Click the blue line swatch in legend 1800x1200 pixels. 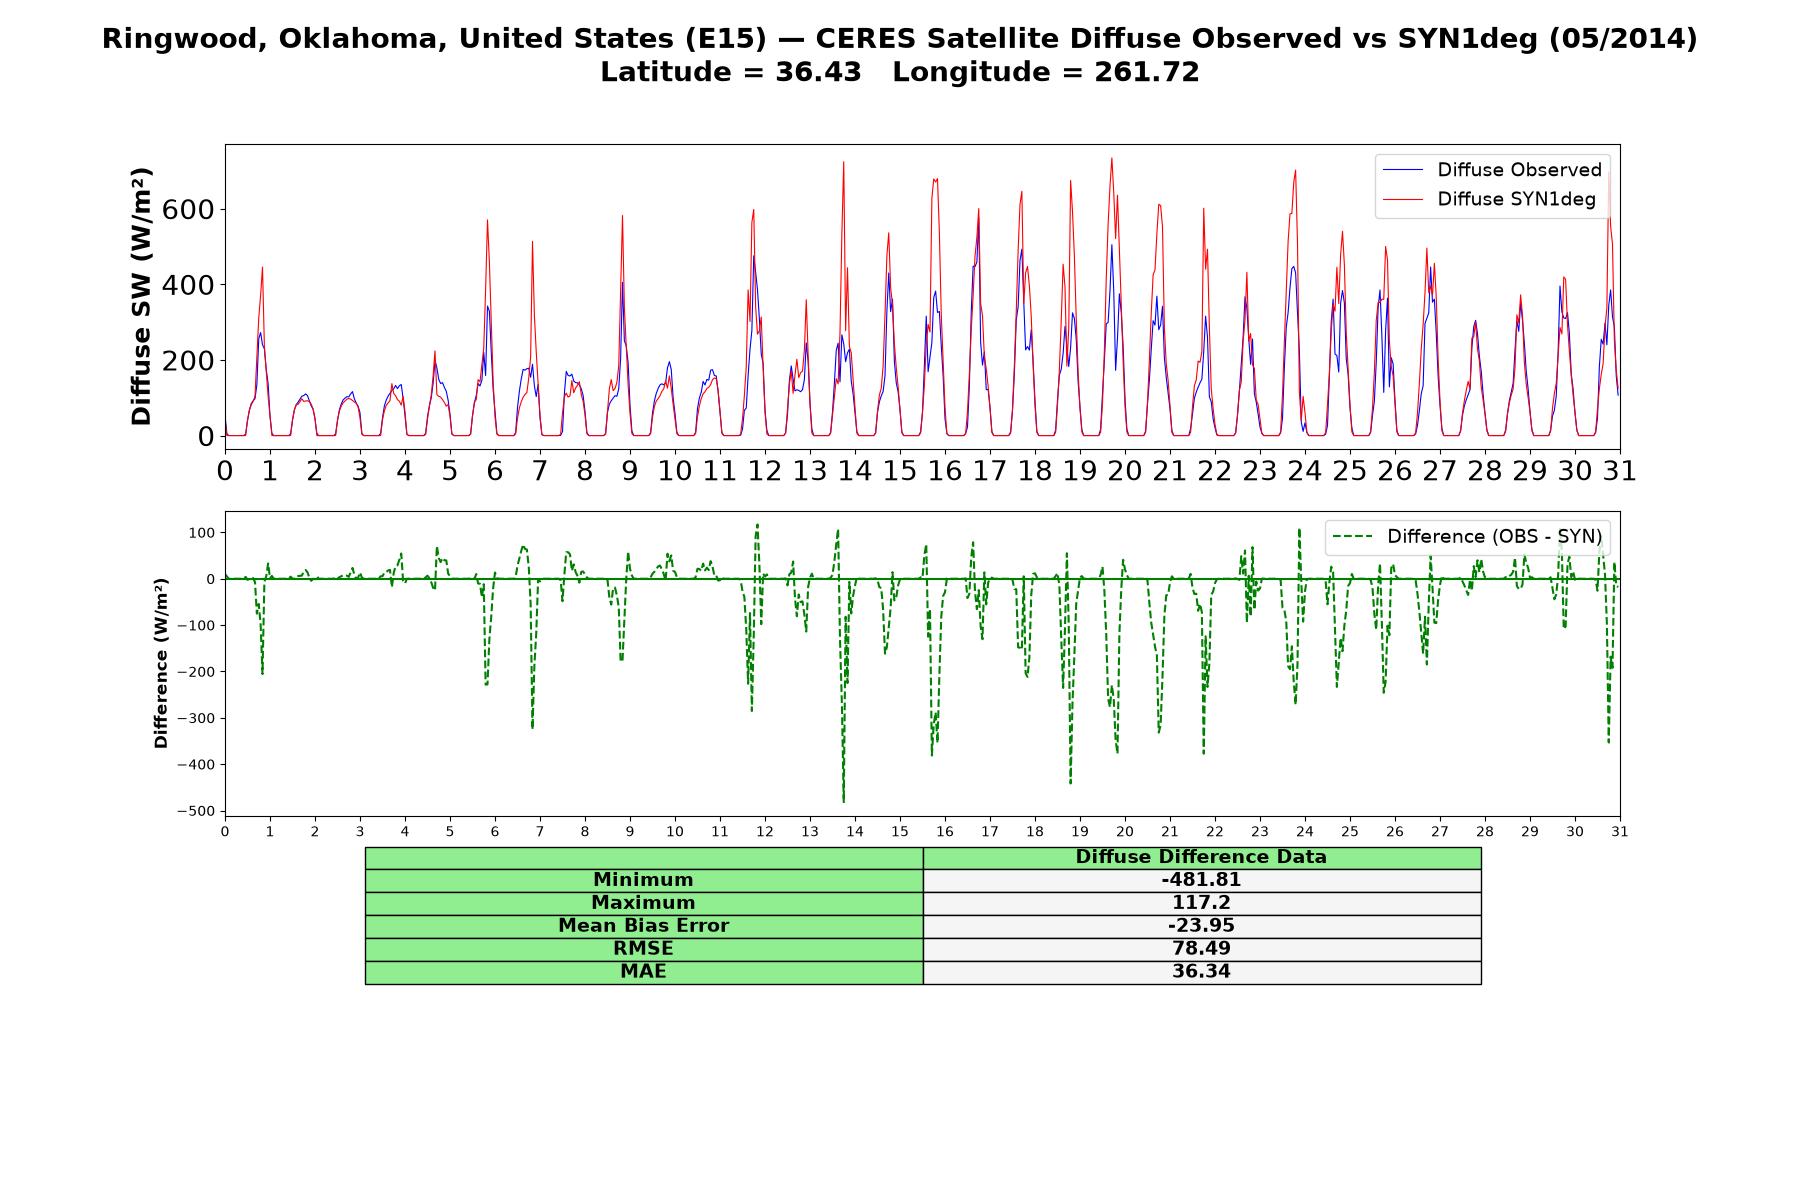(1402, 170)
